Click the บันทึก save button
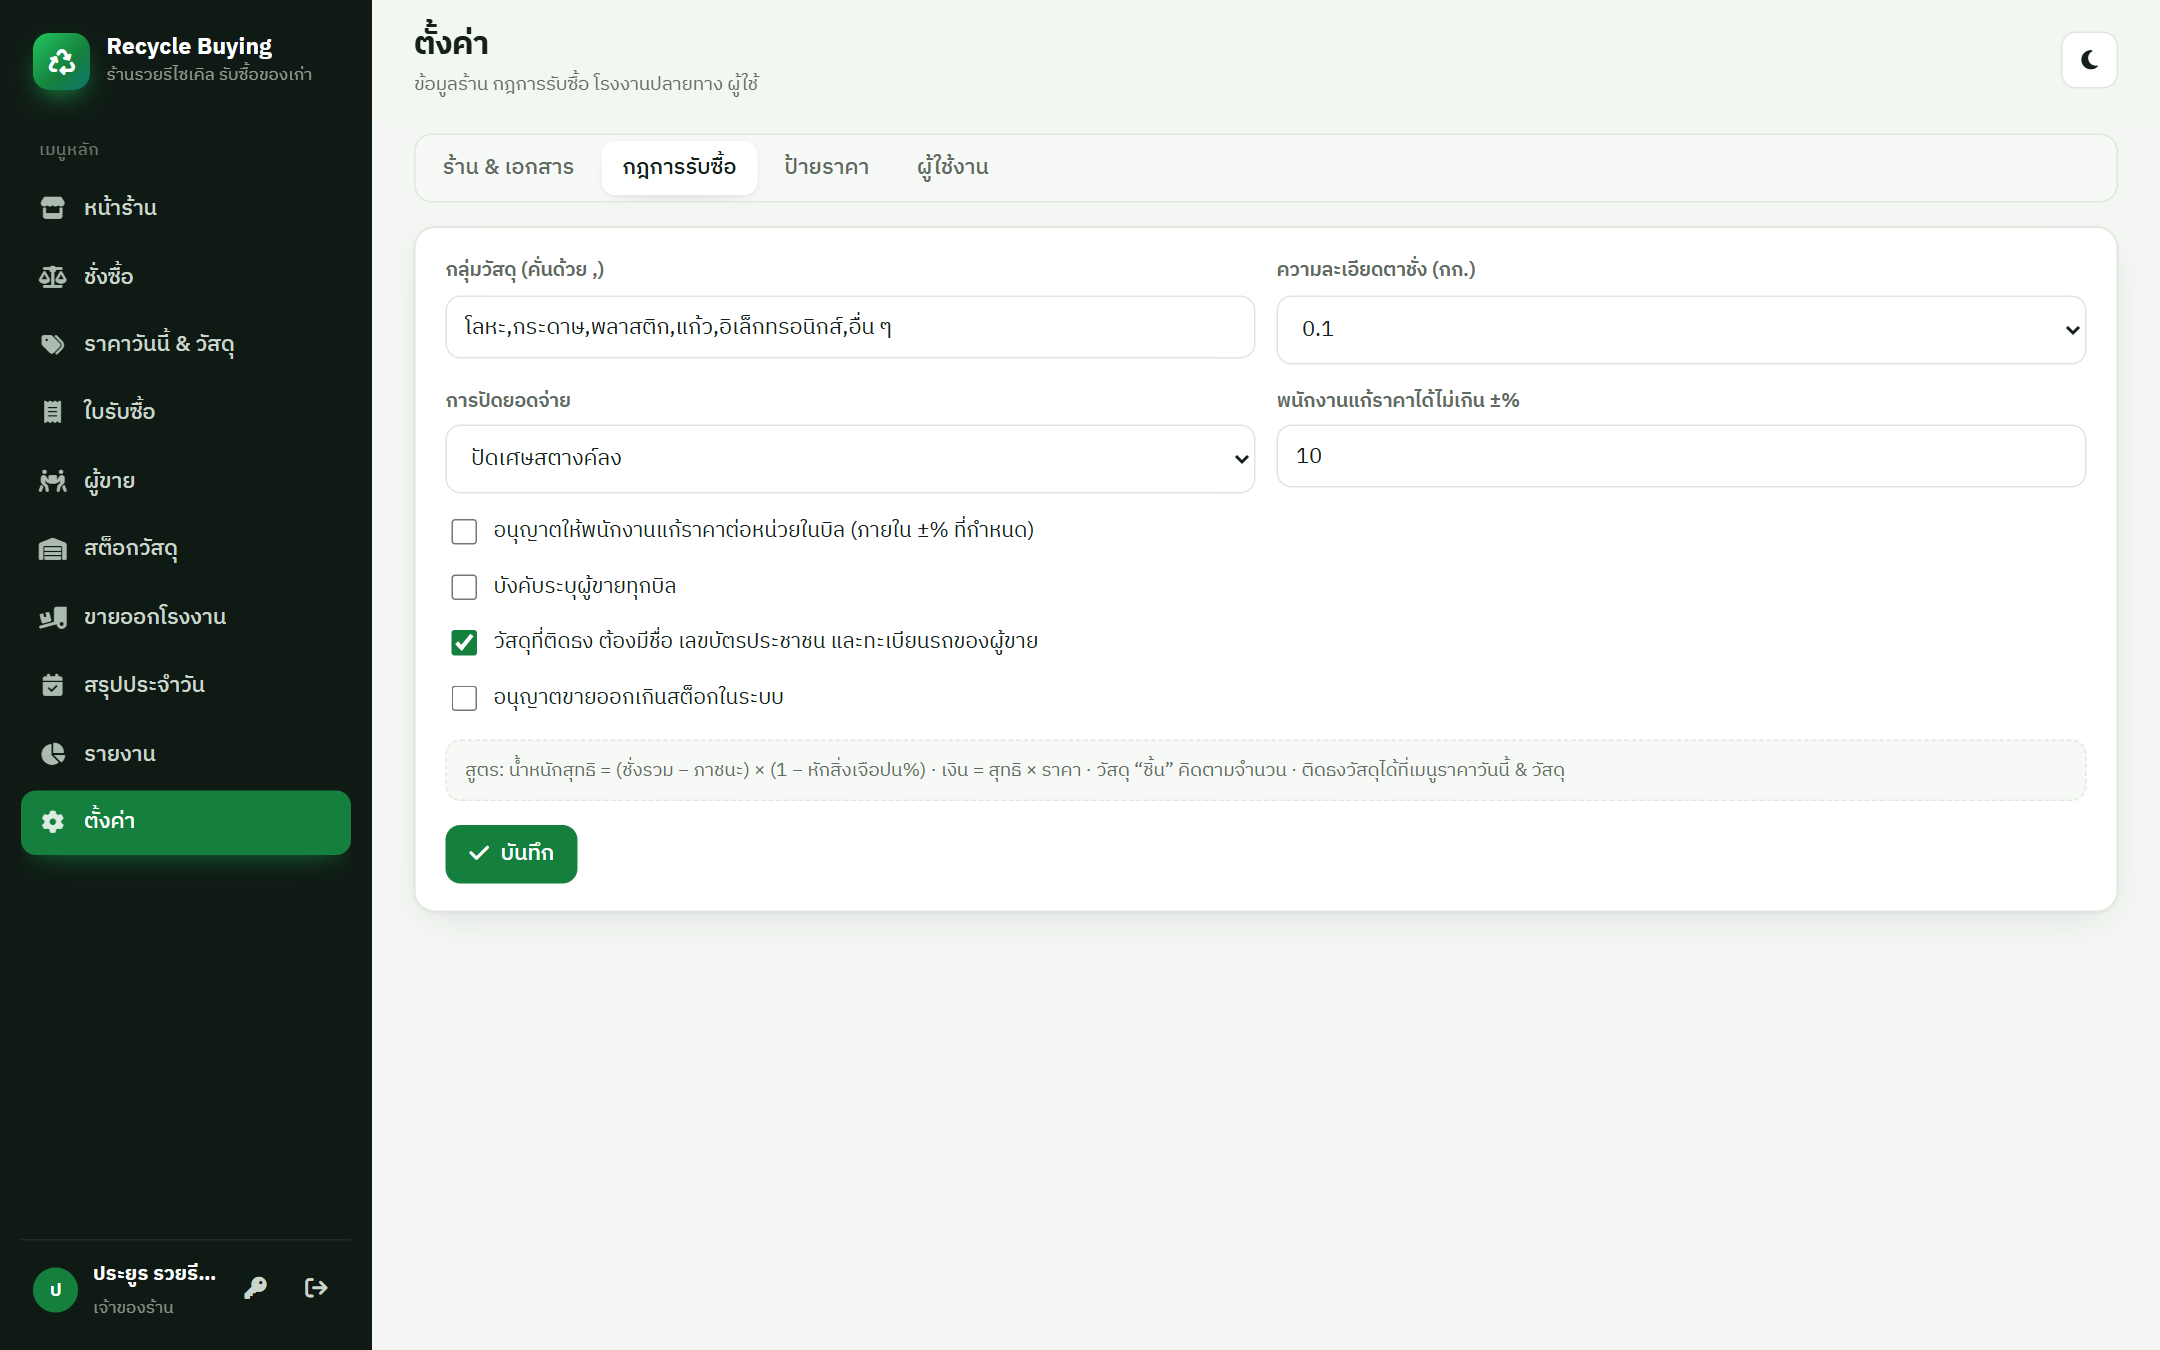 [511, 854]
